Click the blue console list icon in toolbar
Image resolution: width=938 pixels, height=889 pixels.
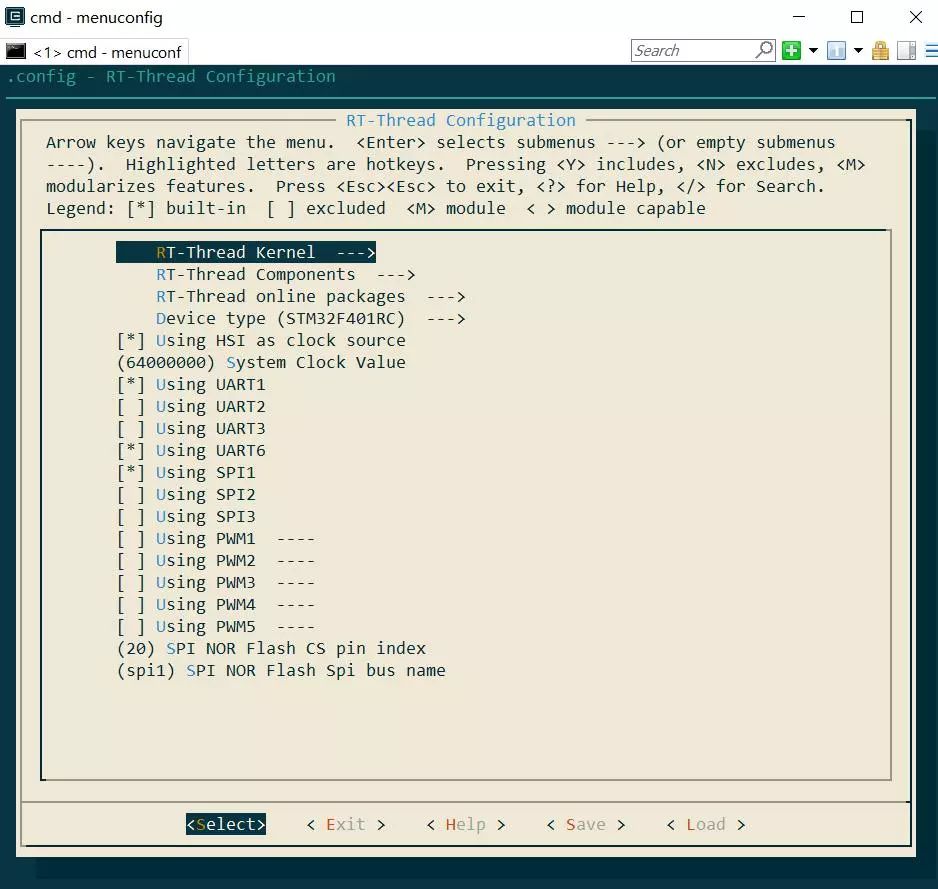pyautogui.click(x=836, y=51)
